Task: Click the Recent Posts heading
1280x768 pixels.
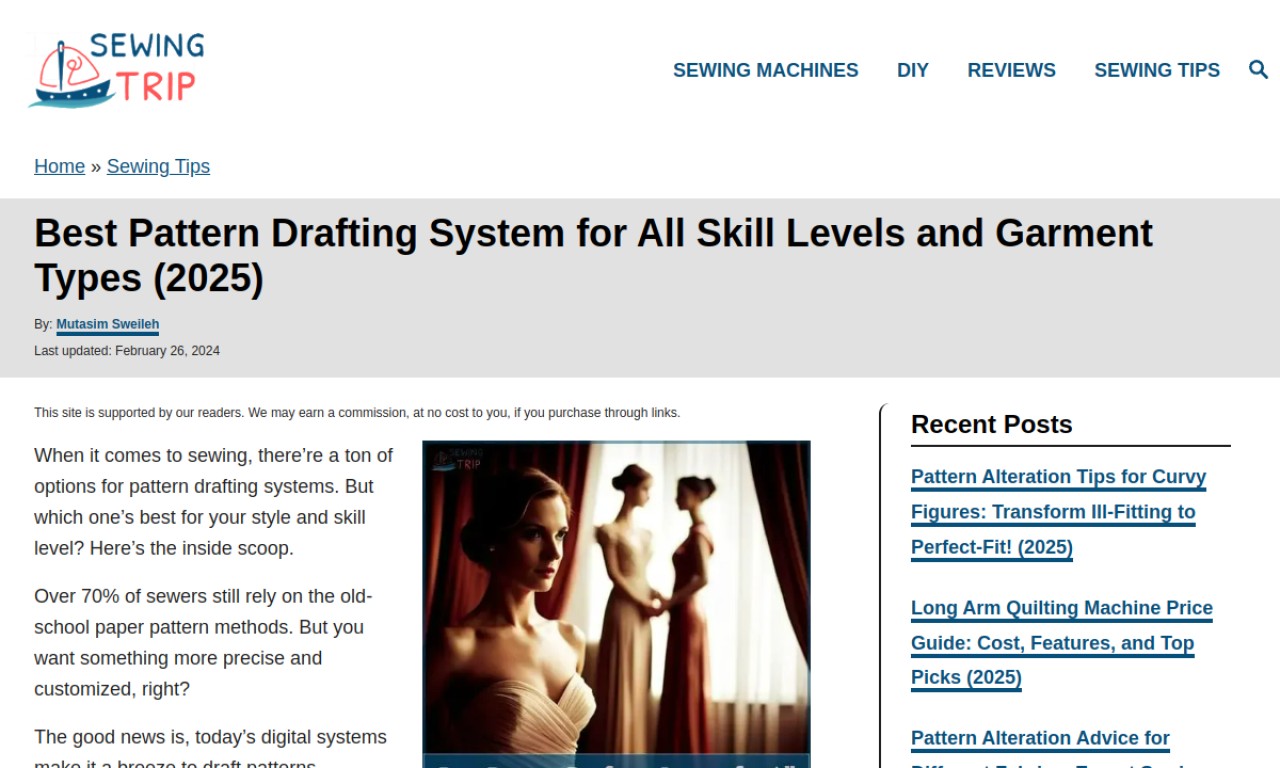Action: pos(991,424)
